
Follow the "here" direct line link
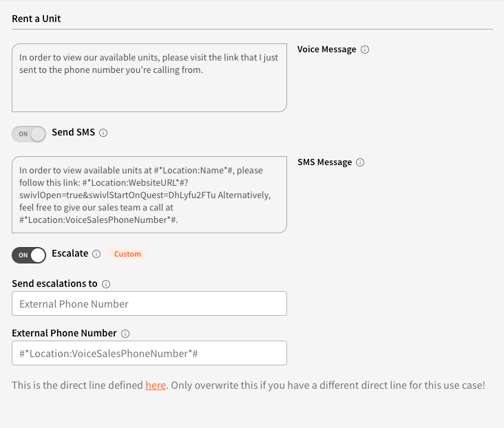pos(156,385)
